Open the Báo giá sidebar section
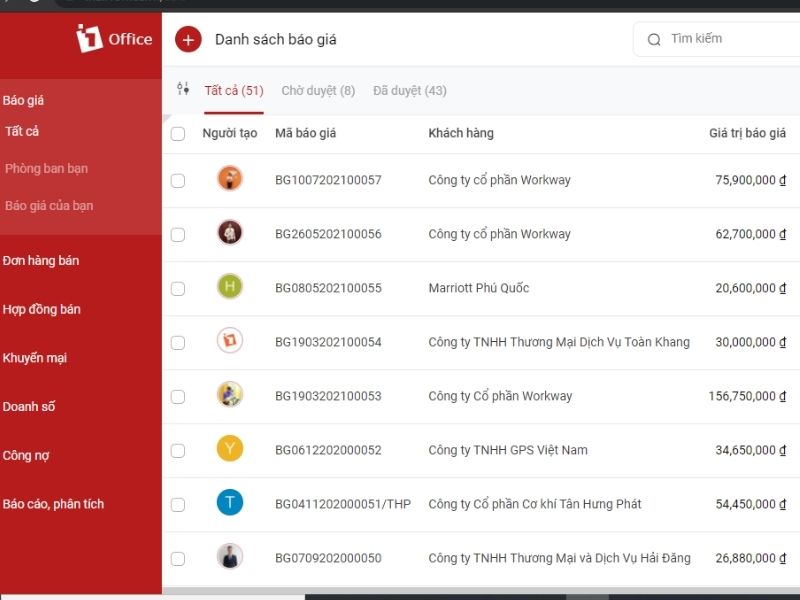Screen dimensions: 800x600 coord(23,101)
